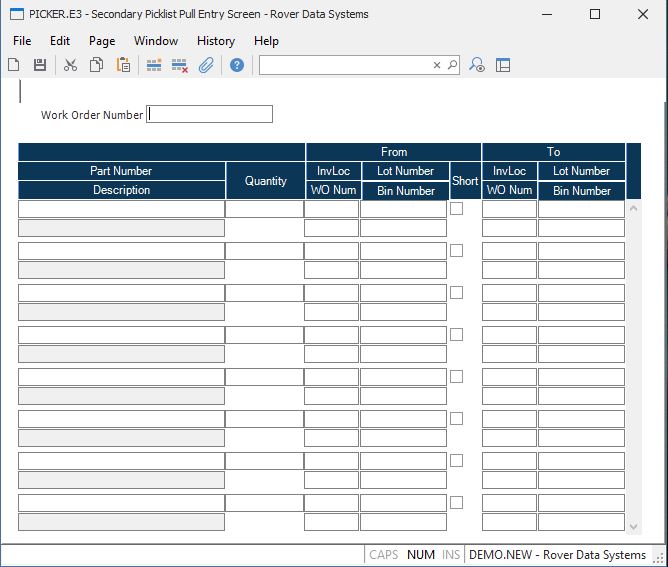Open attachments with the paperclip icon
Image resolution: width=668 pixels, height=567 pixels.
206,65
